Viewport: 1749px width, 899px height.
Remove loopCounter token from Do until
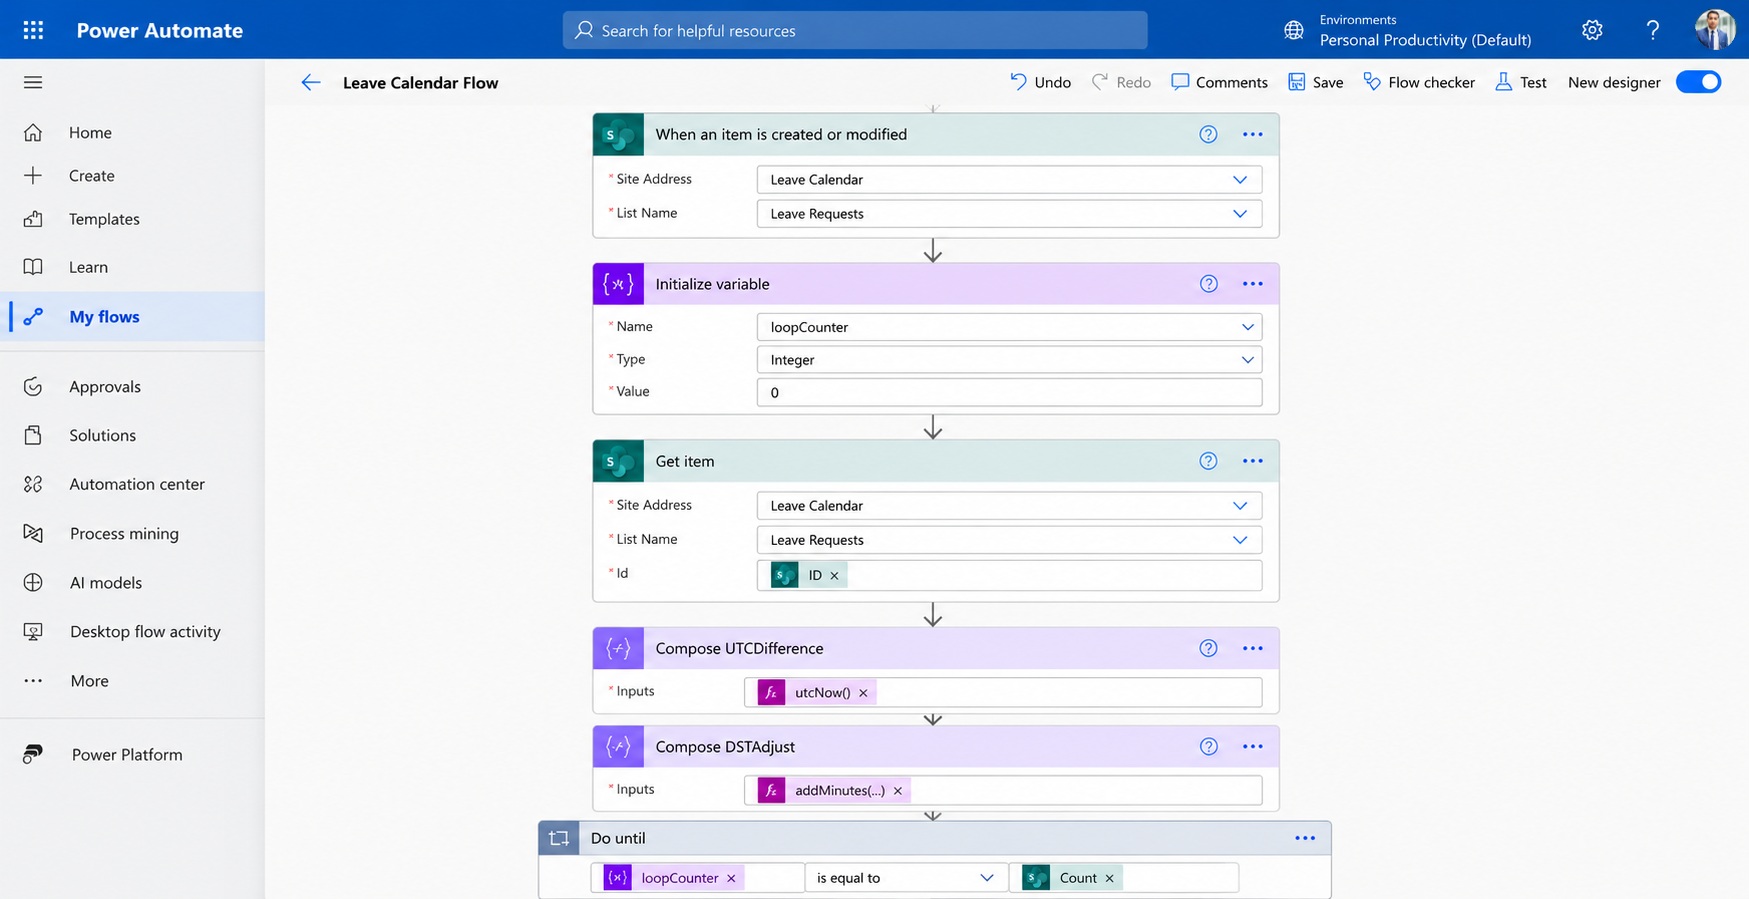pyautogui.click(x=731, y=878)
